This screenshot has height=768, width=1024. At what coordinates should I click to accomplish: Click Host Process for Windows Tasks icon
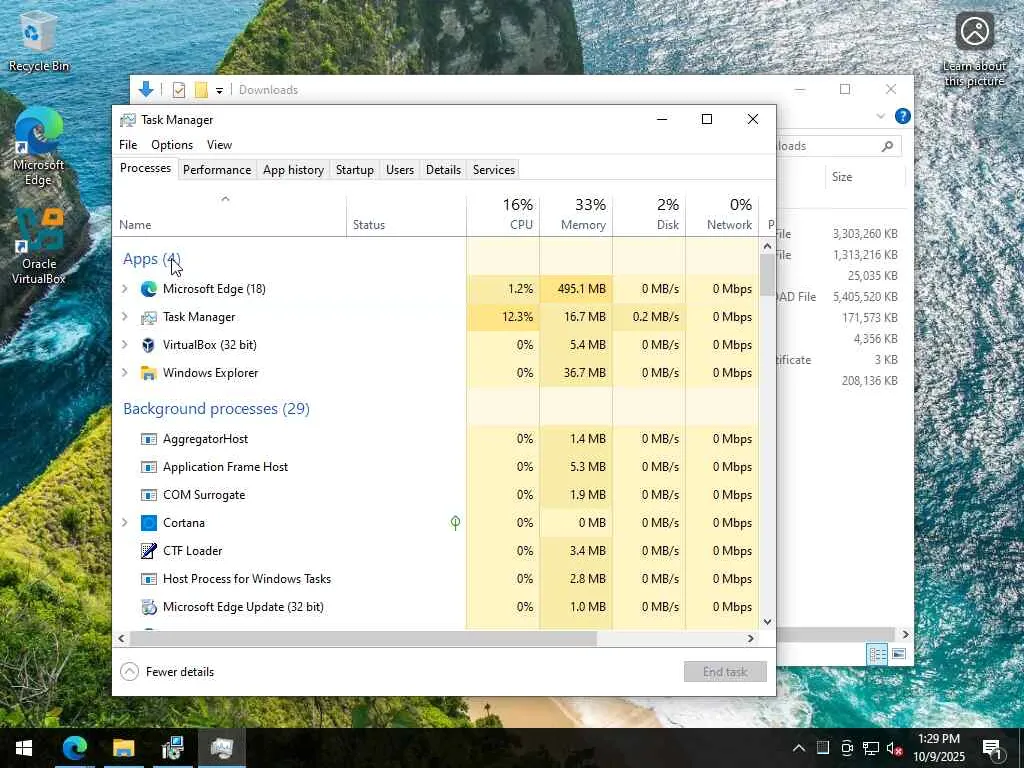point(149,579)
